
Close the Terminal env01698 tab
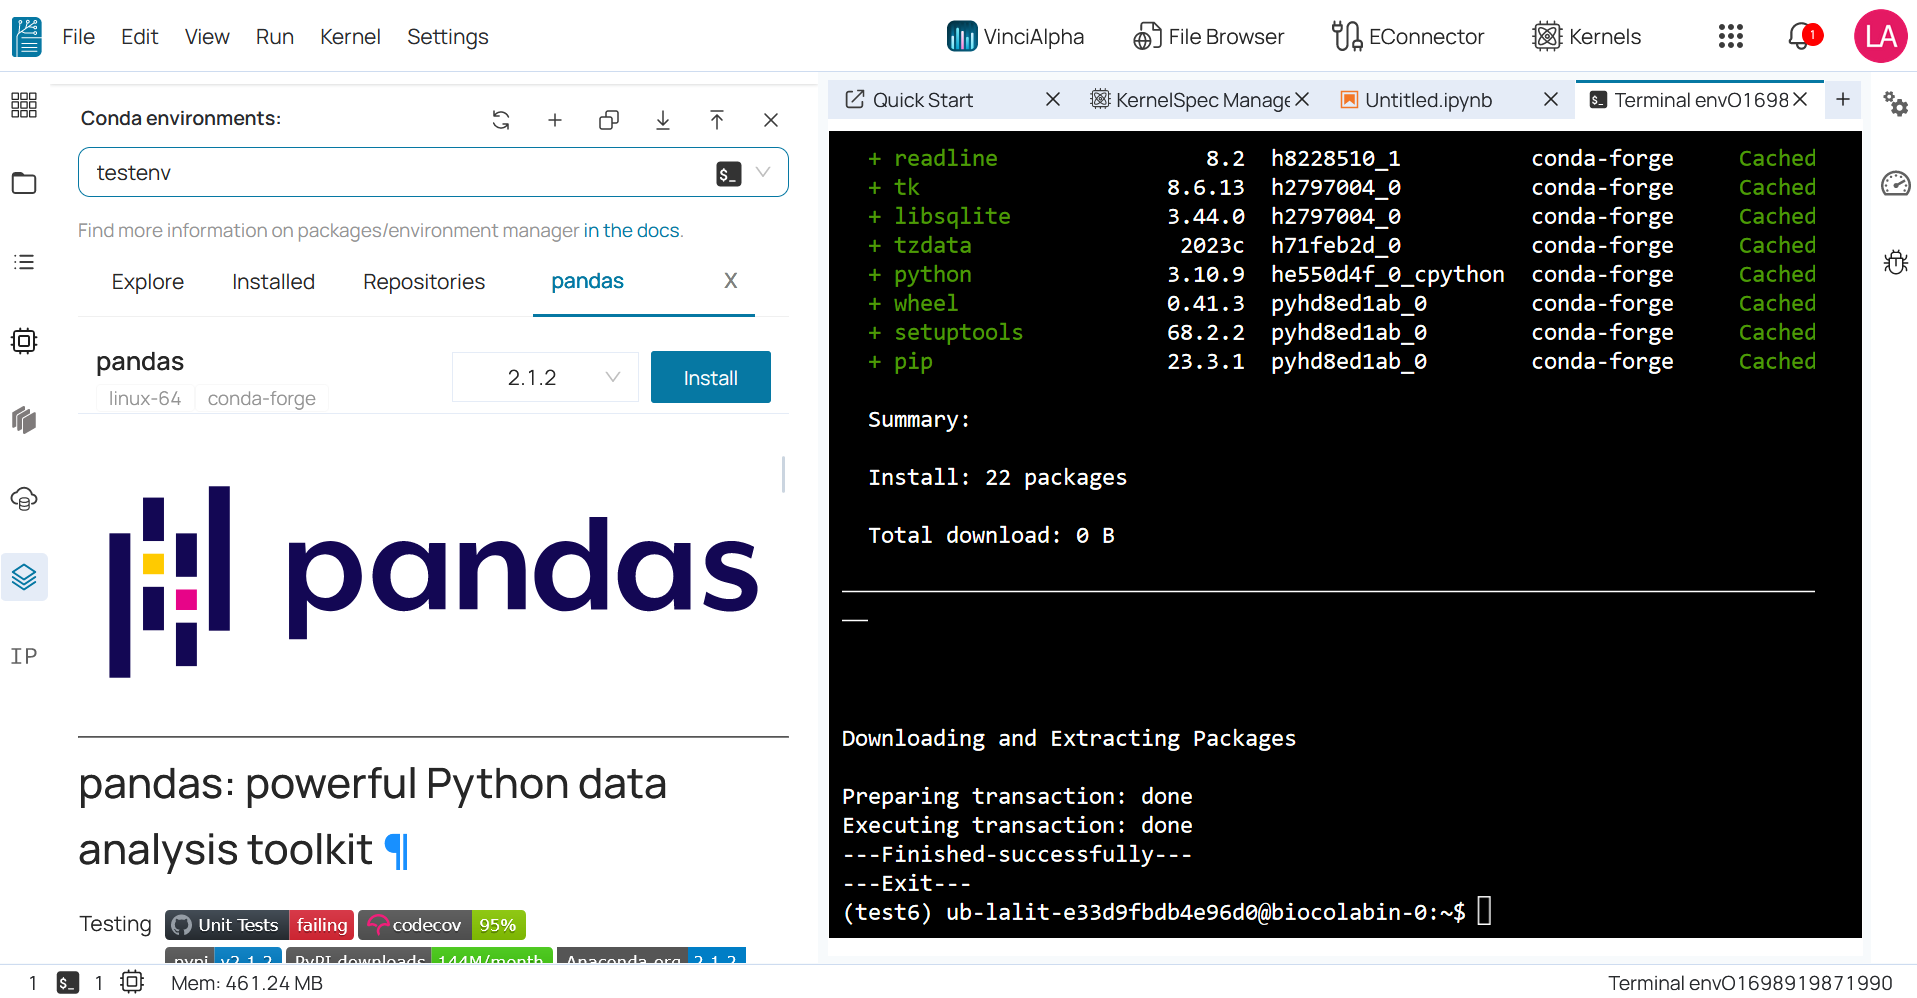[1800, 99]
